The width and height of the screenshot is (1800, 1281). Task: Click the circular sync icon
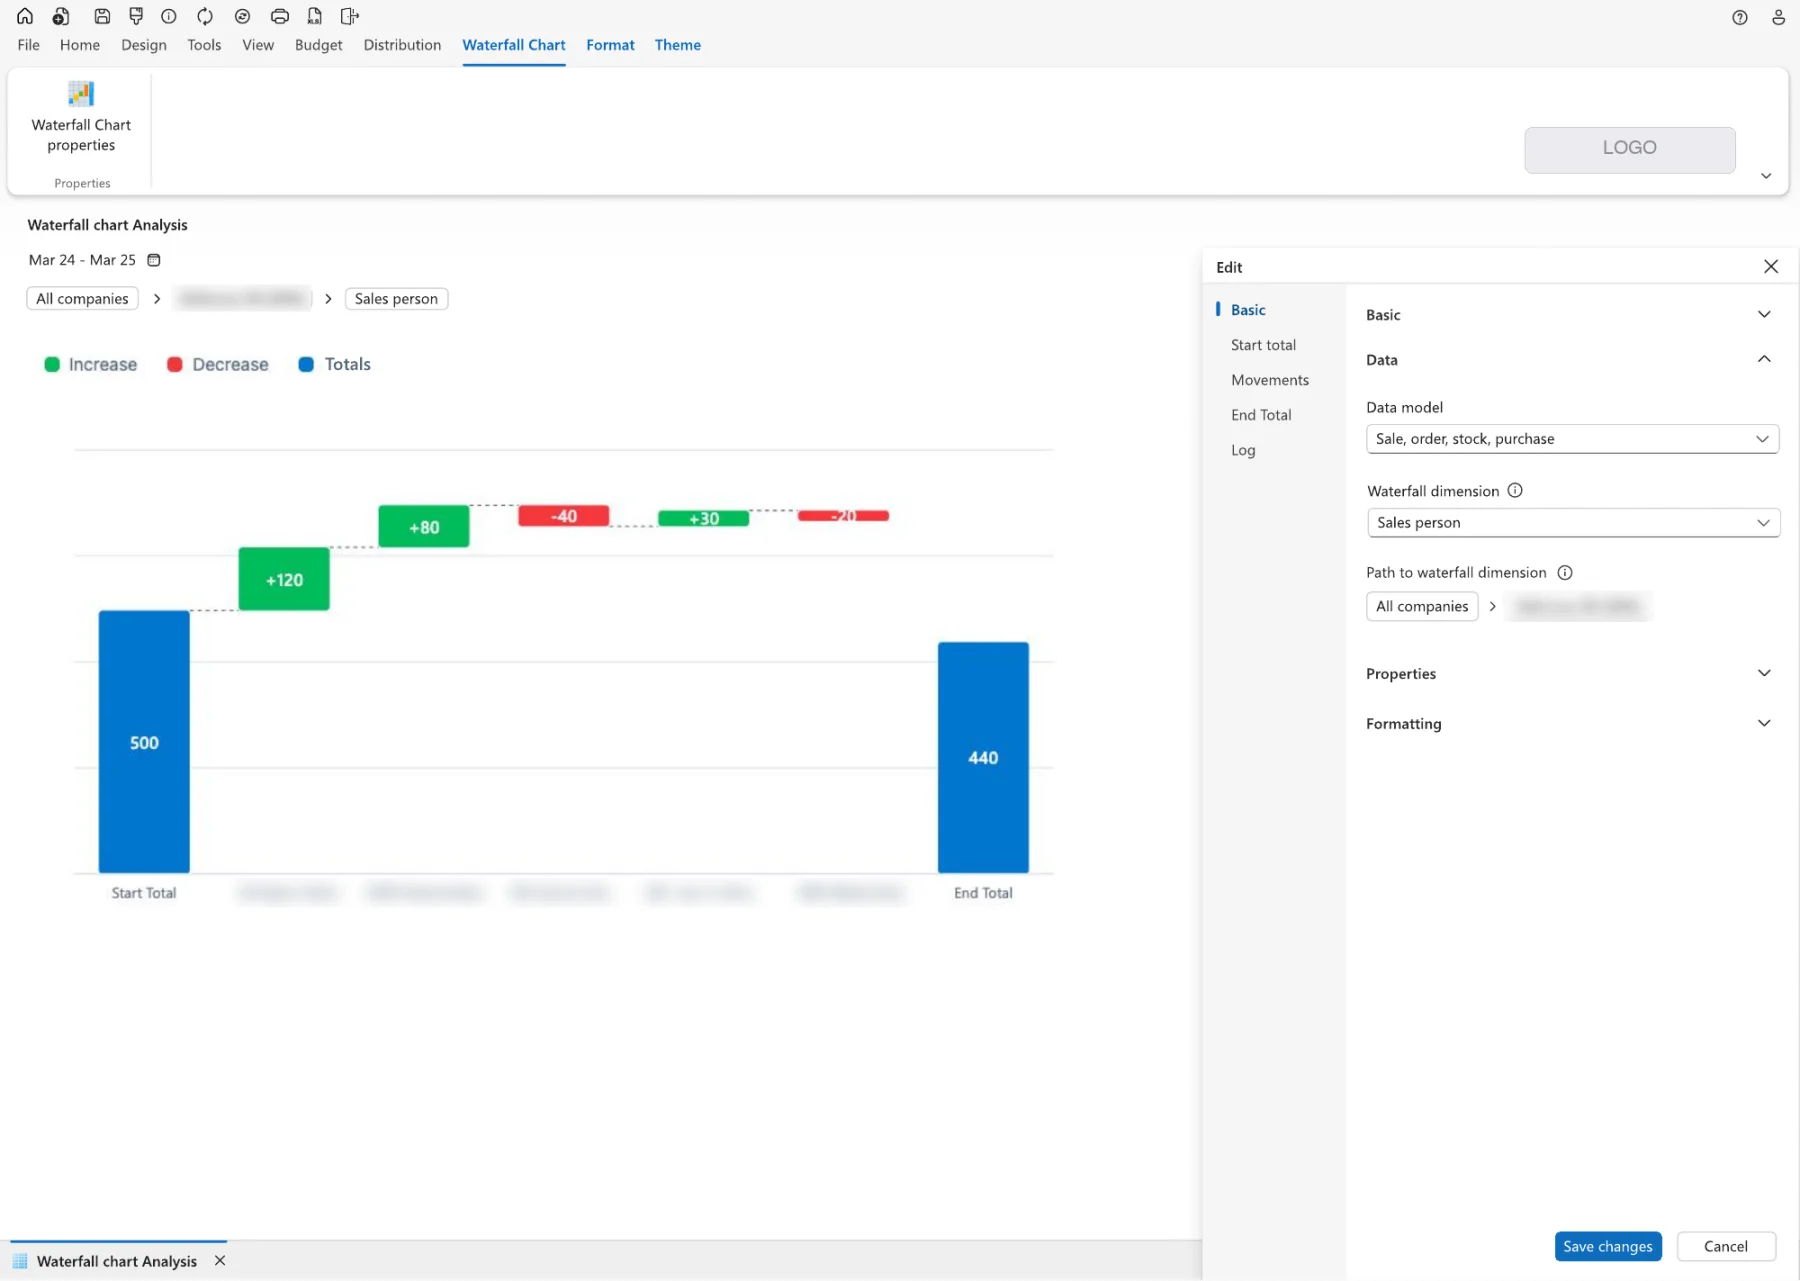242,16
